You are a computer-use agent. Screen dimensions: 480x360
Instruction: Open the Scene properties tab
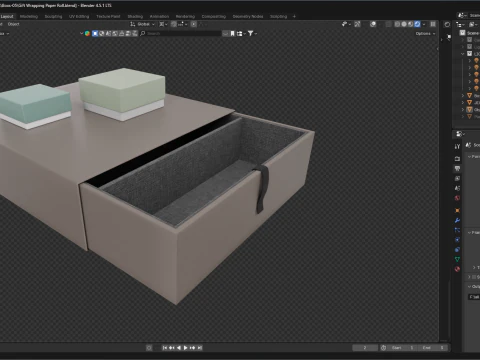(x=457, y=188)
